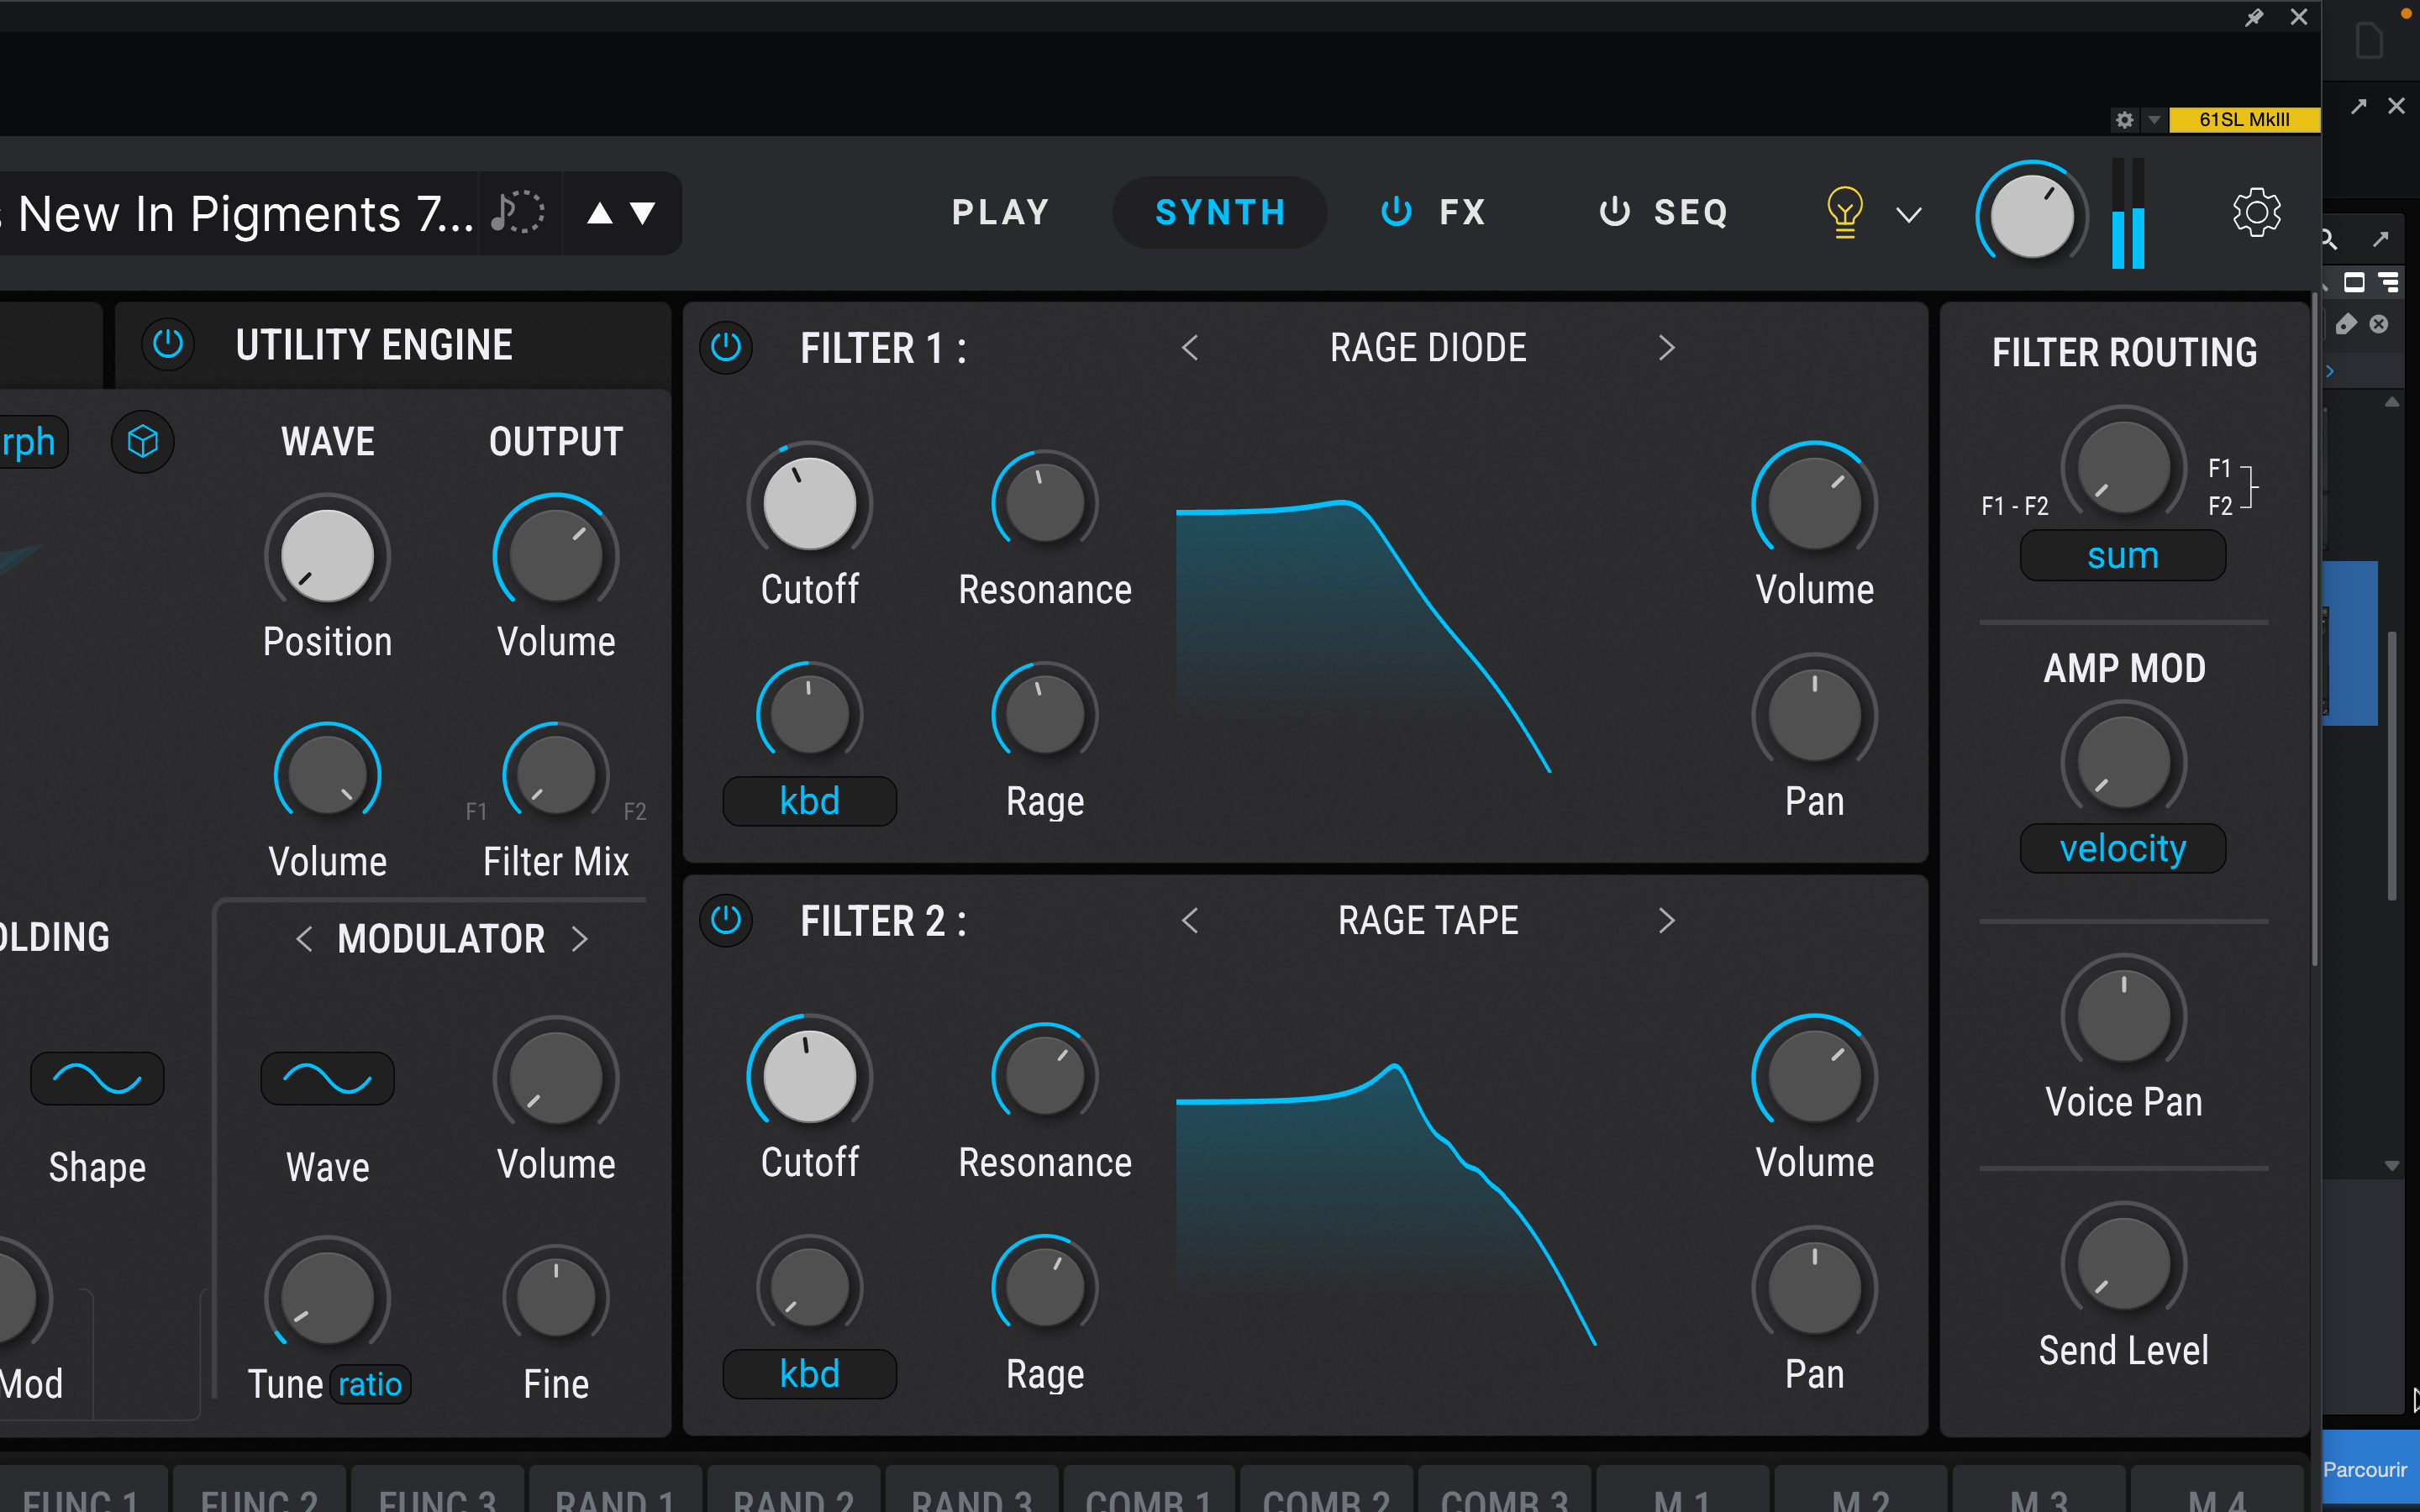Switch to the PLAY tab
Screen dimensions: 2420x1512
pyautogui.click(x=1000, y=213)
